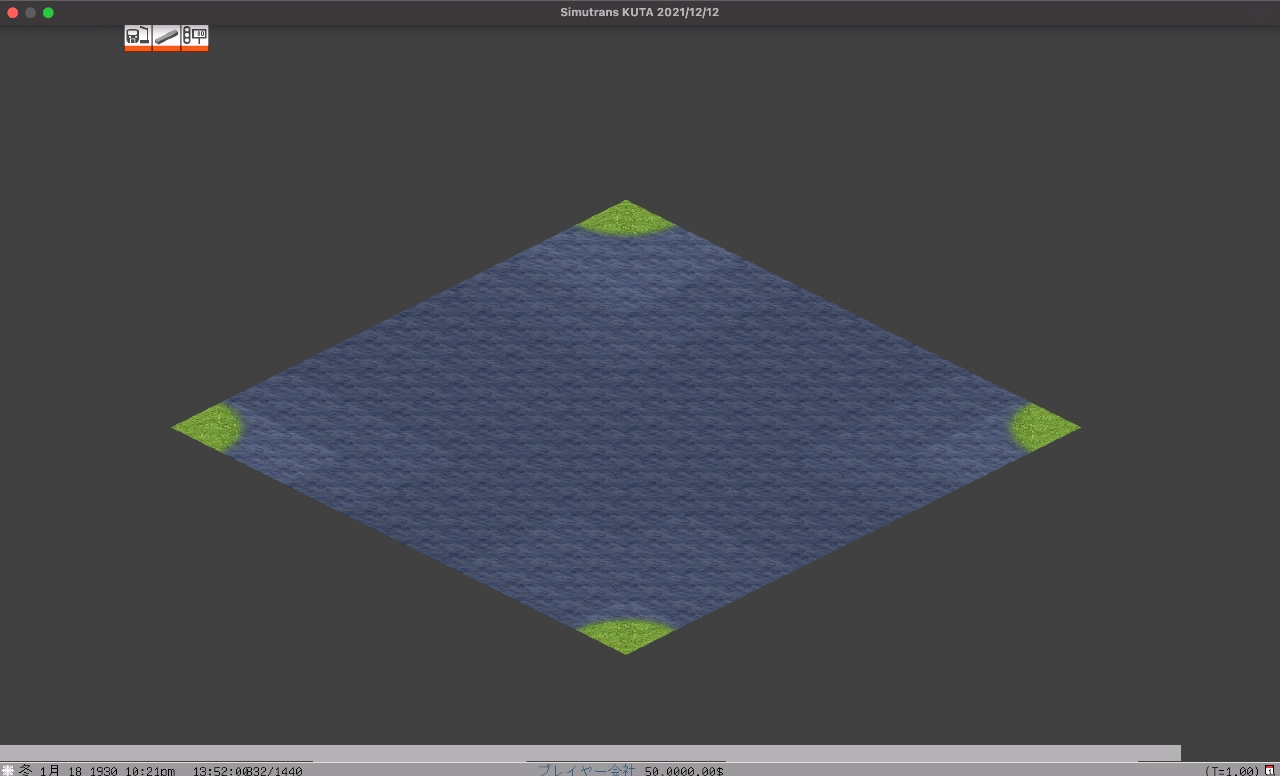Open the signals and speed sign tools
1280x776 pixels.
pos(195,37)
